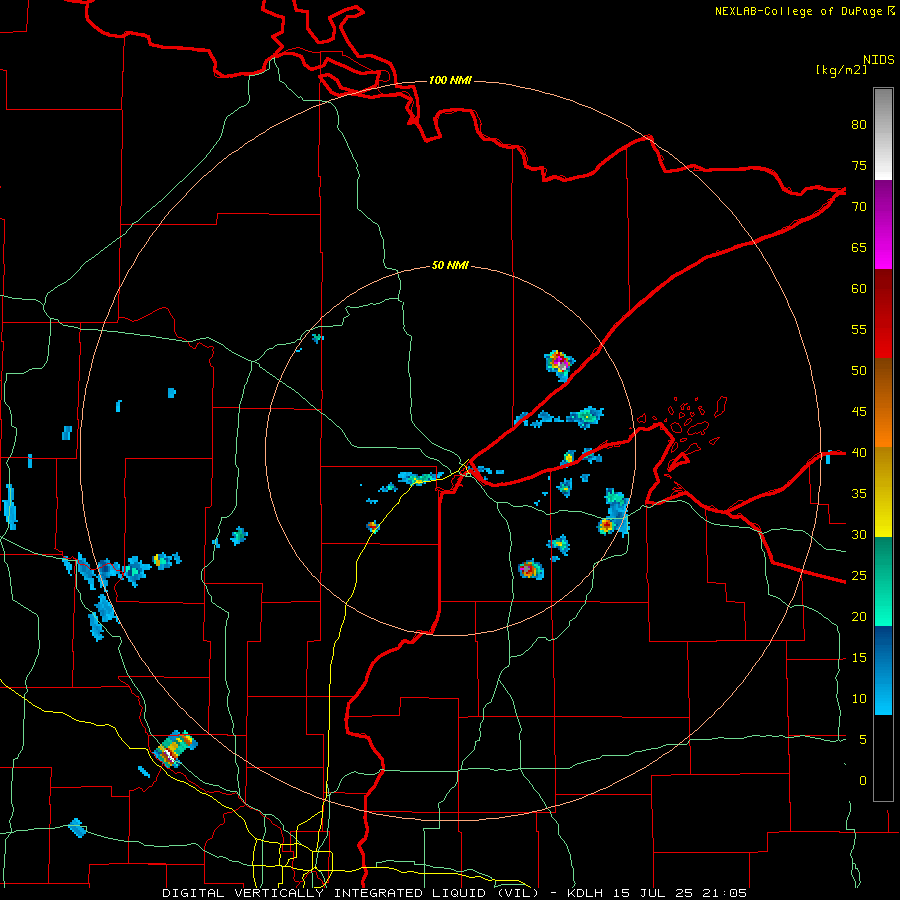Click the scale value 30

pyautogui.click(x=859, y=535)
